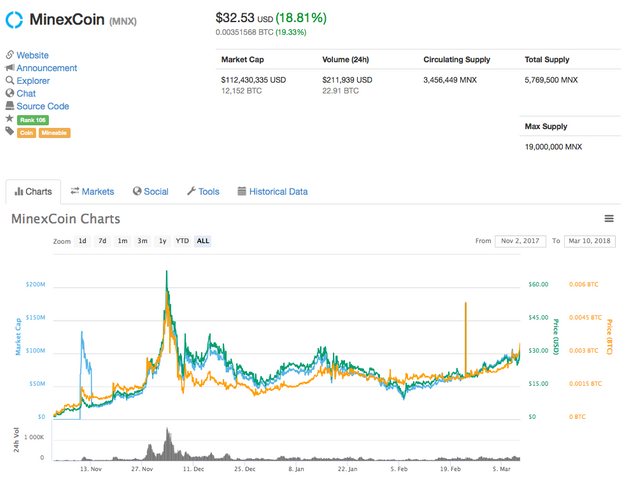Click the 5,769,500 MNX total supply value

(x=551, y=80)
